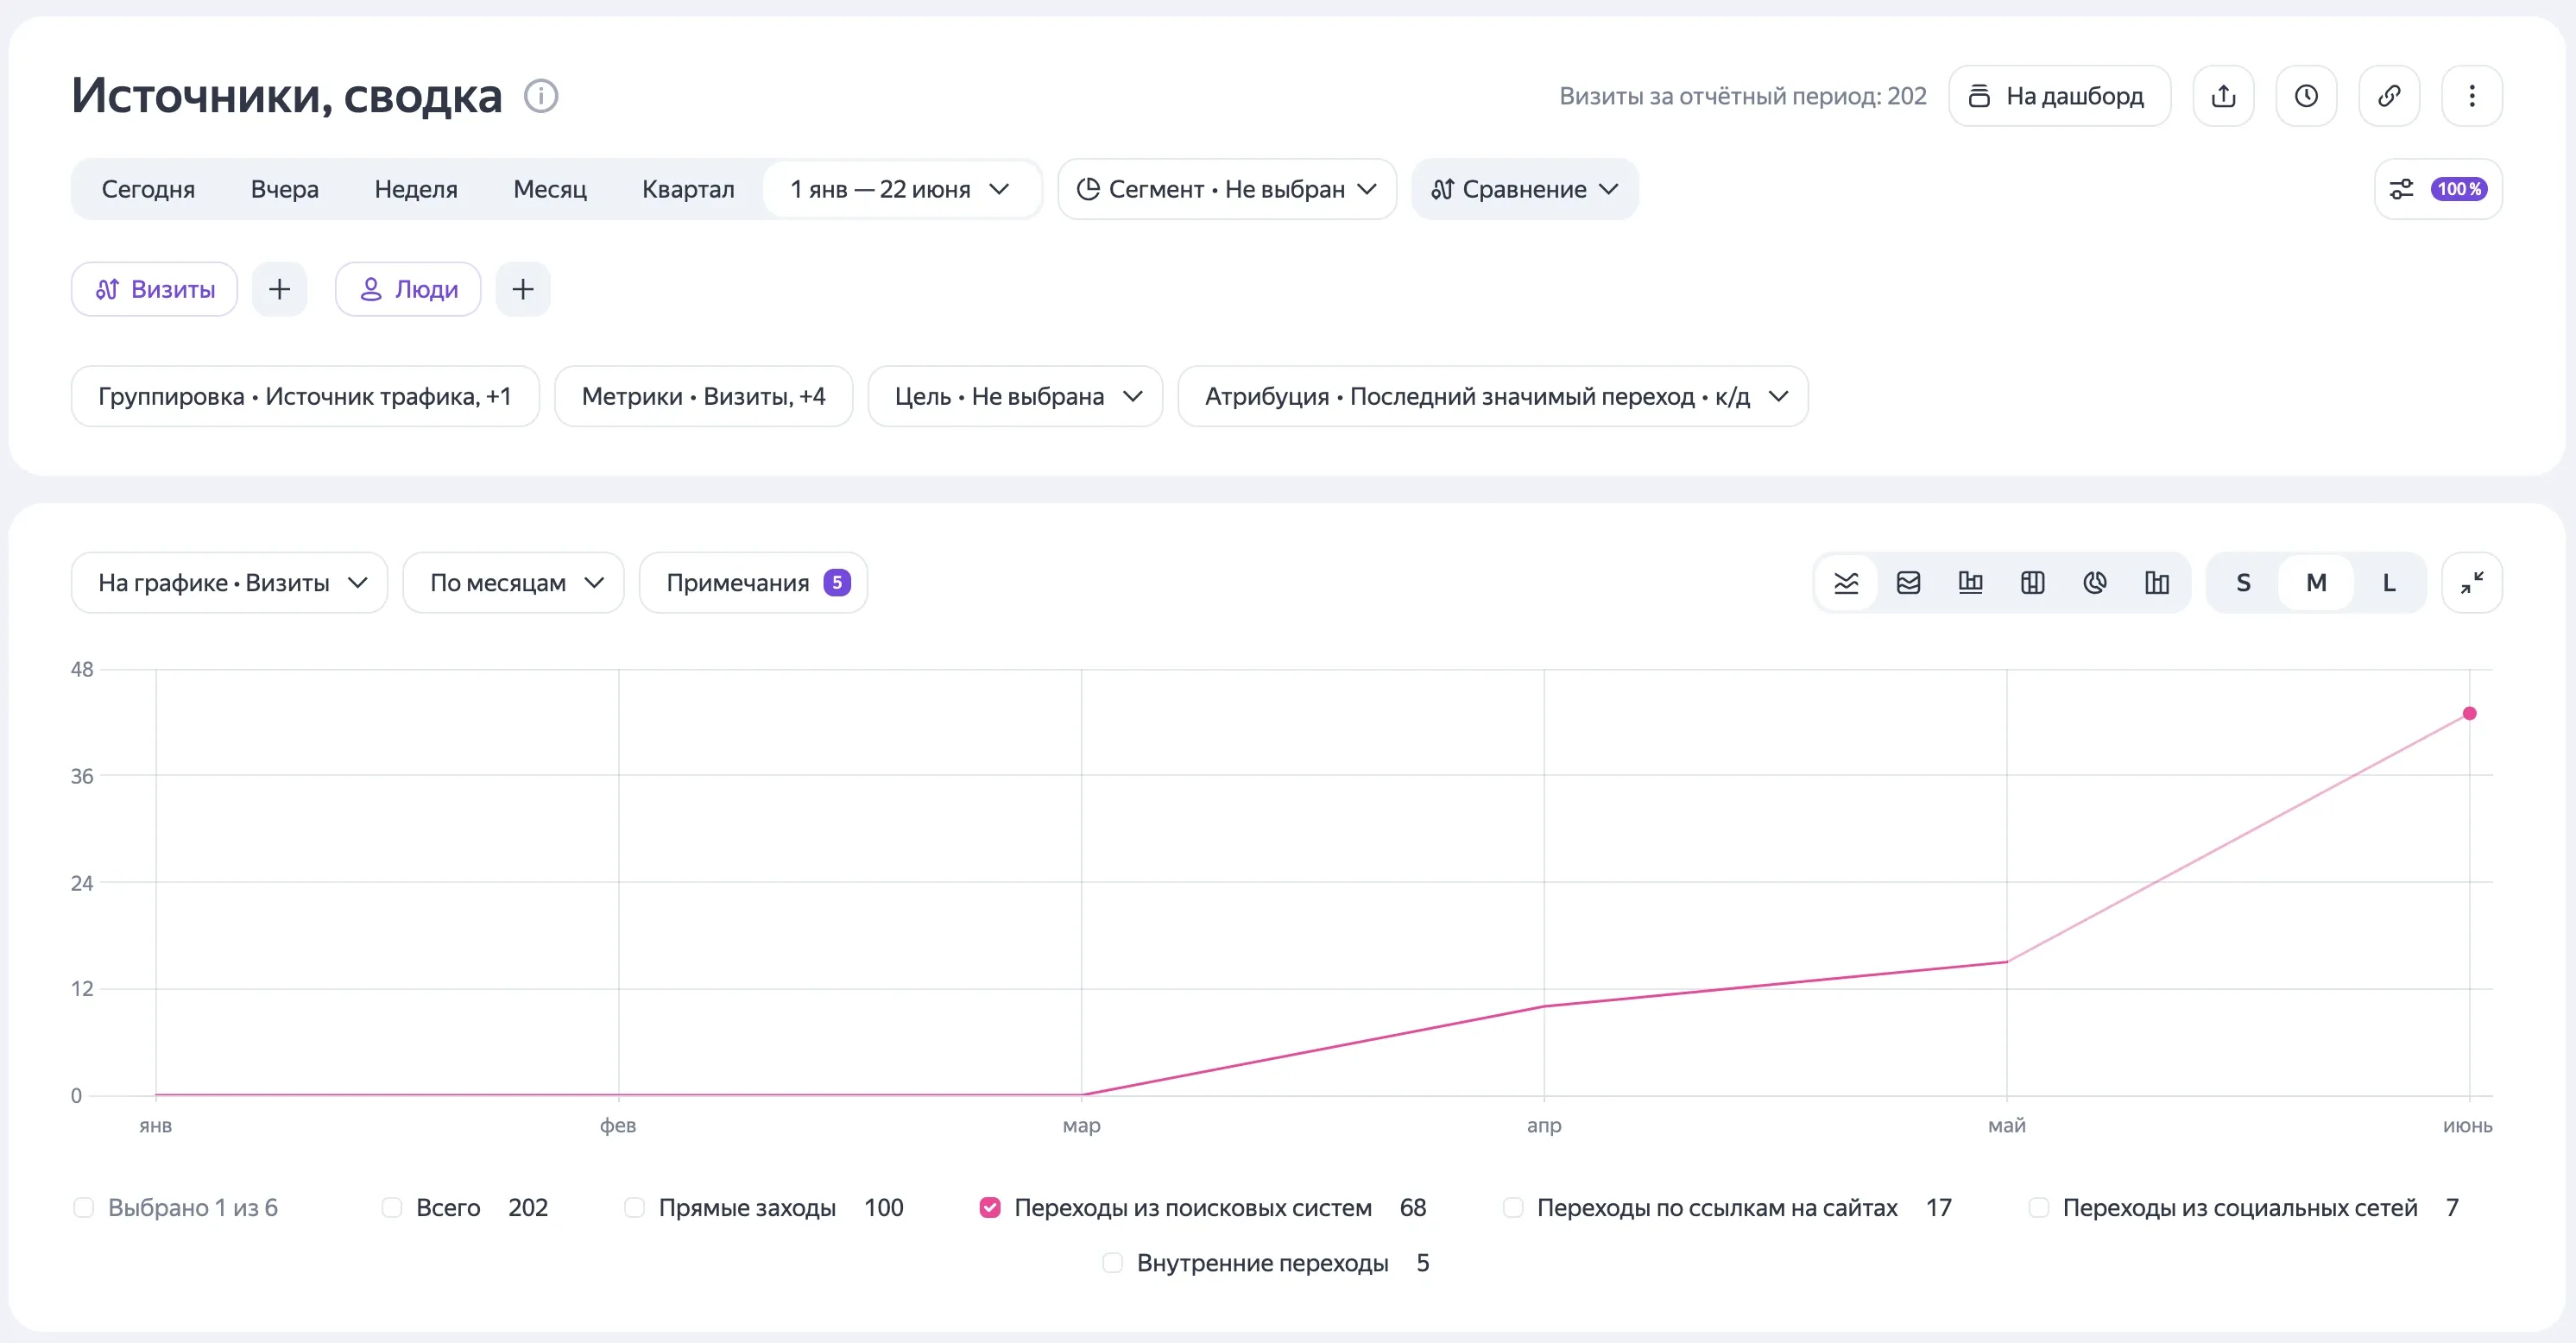This screenshot has height=1343, width=2576.
Task: Open the info icon next to Источники, сводка
Action: (541, 96)
